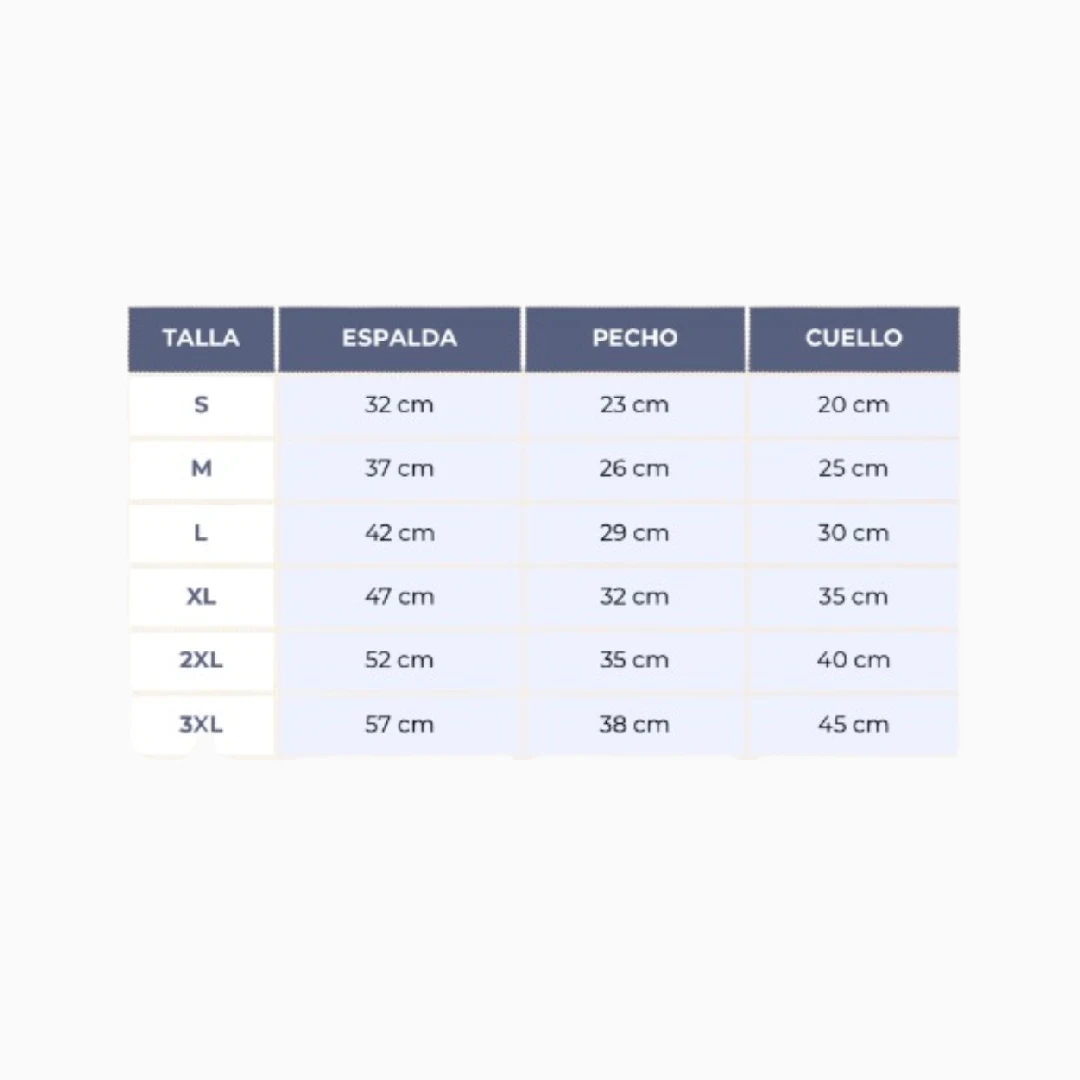This screenshot has width=1080, height=1080.
Task: Select the 3XL size row label
Action: [x=201, y=725]
